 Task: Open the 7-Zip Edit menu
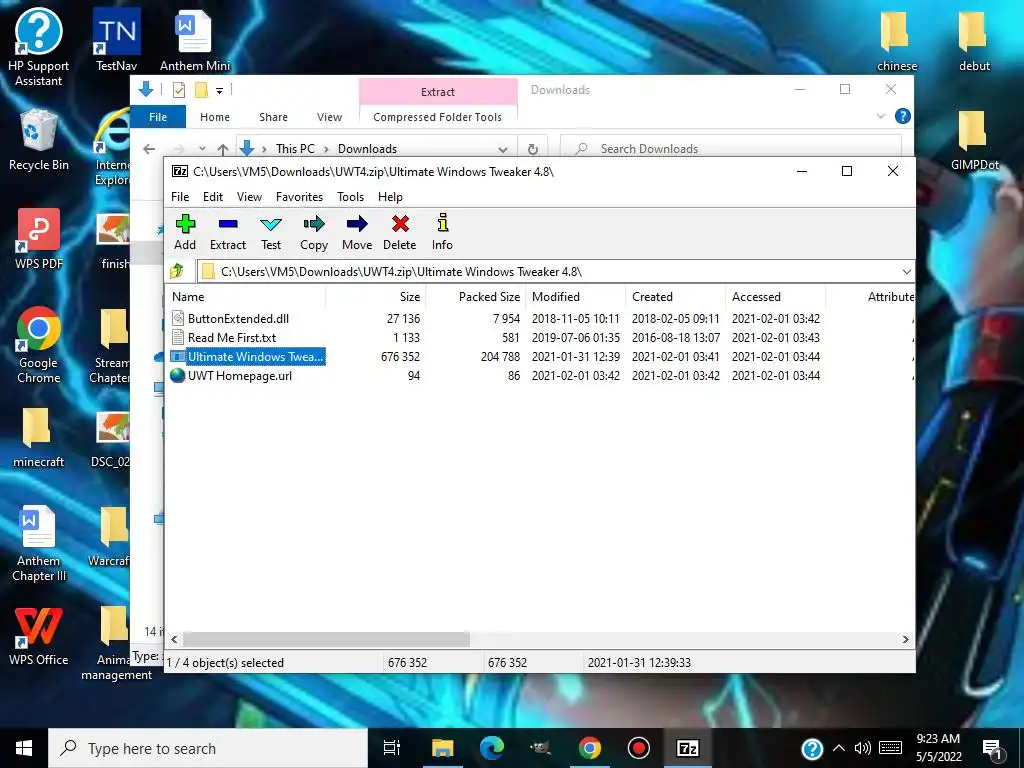coord(213,197)
